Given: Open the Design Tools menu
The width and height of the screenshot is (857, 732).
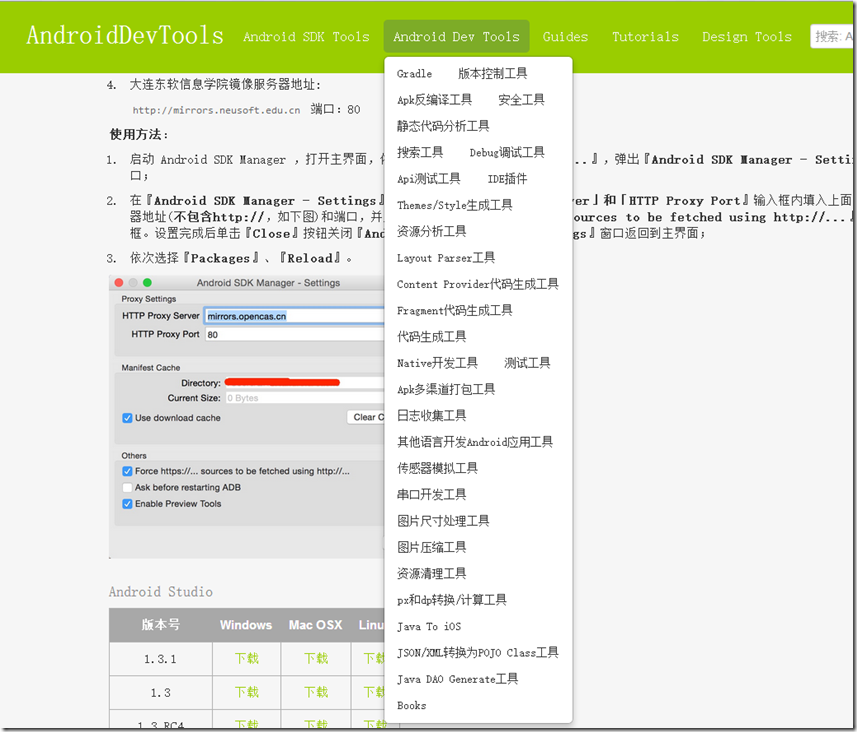Looking at the screenshot, I should tap(746, 36).
